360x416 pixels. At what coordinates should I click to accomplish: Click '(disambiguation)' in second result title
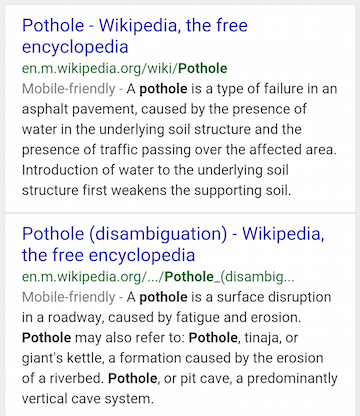click(158, 234)
